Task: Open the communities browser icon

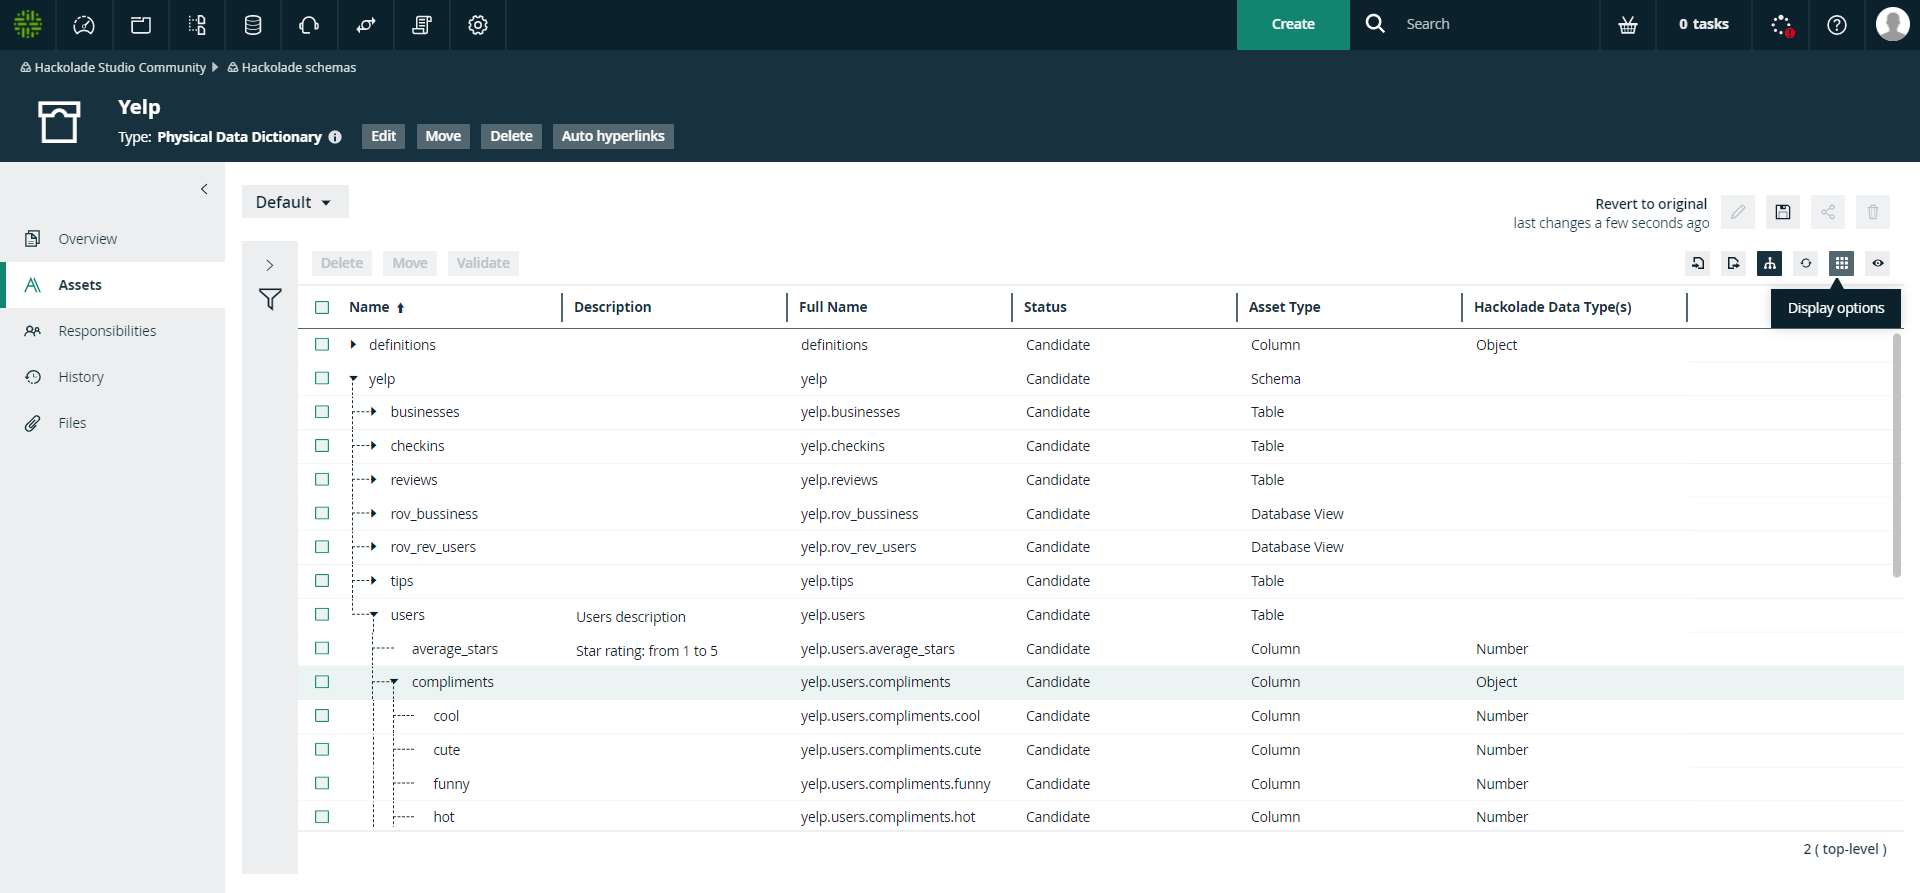Action: coord(141,25)
